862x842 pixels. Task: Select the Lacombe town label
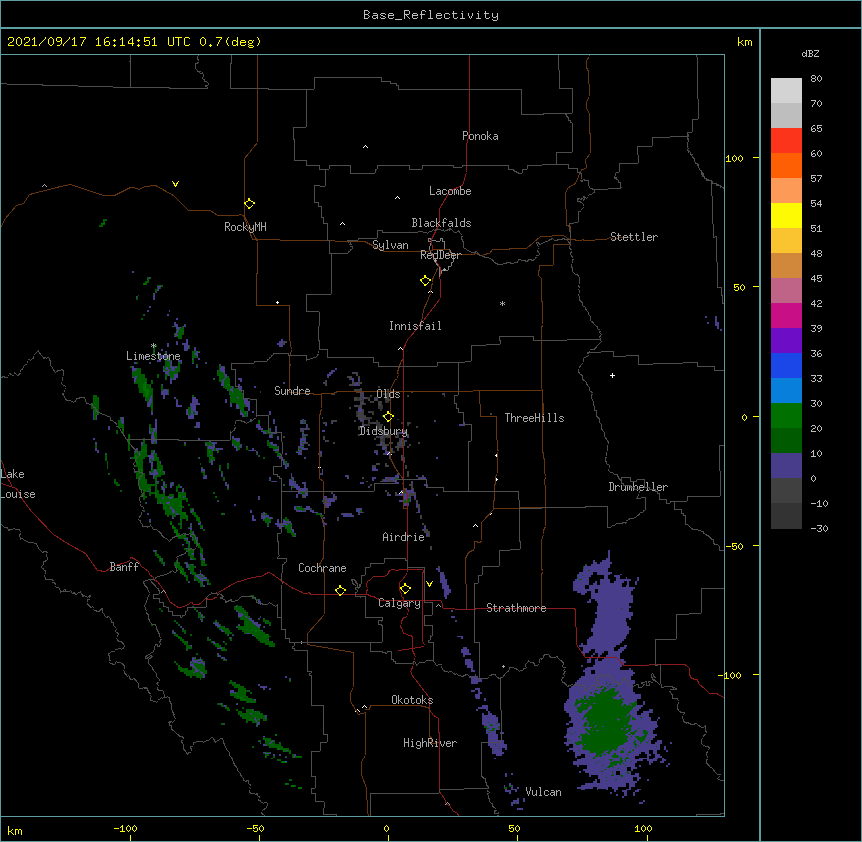(450, 191)
